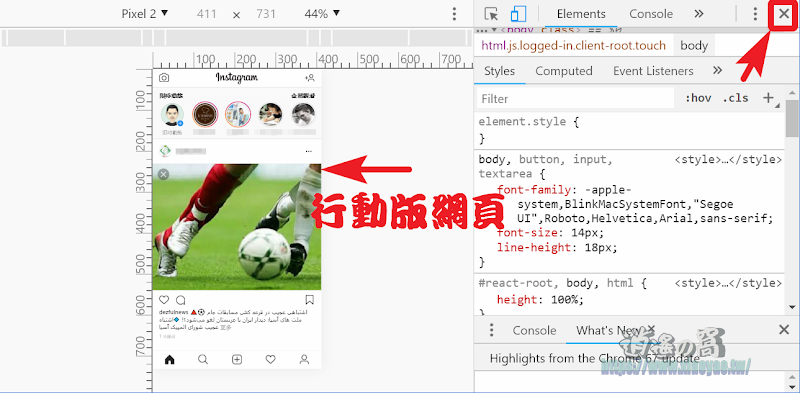
Task: Switch to the Event Listeners tab
Action: click(x=653, y=71)
